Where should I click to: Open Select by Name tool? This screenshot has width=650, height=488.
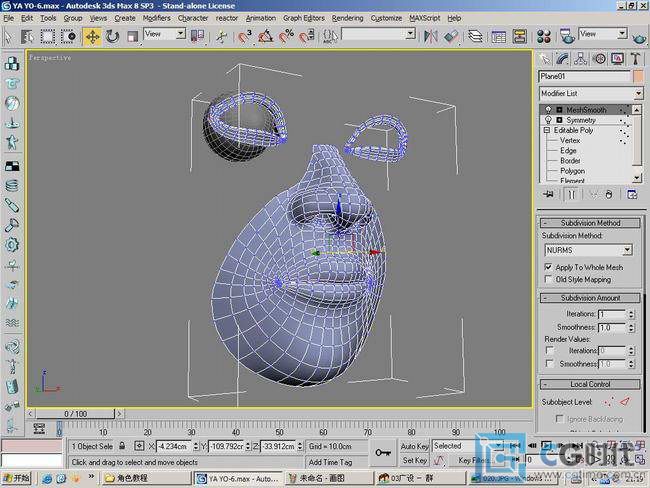27,37
